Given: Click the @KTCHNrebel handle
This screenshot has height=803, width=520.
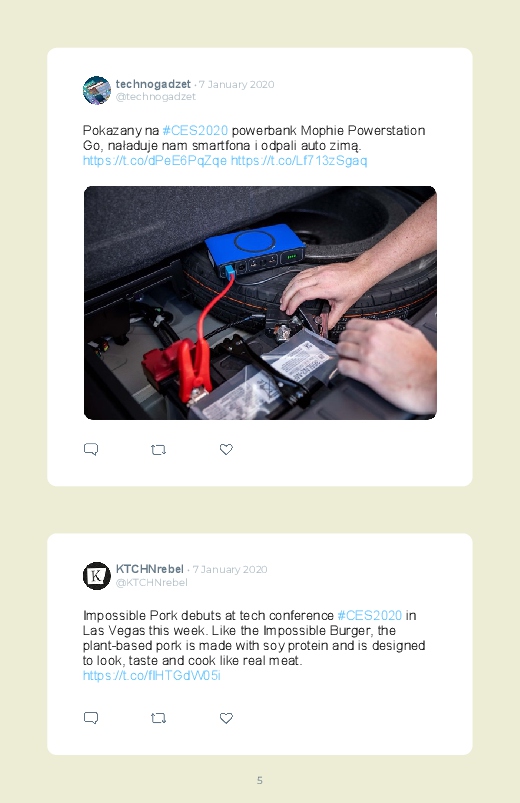Looking at the screenshot, I should (x=152, y=582).
